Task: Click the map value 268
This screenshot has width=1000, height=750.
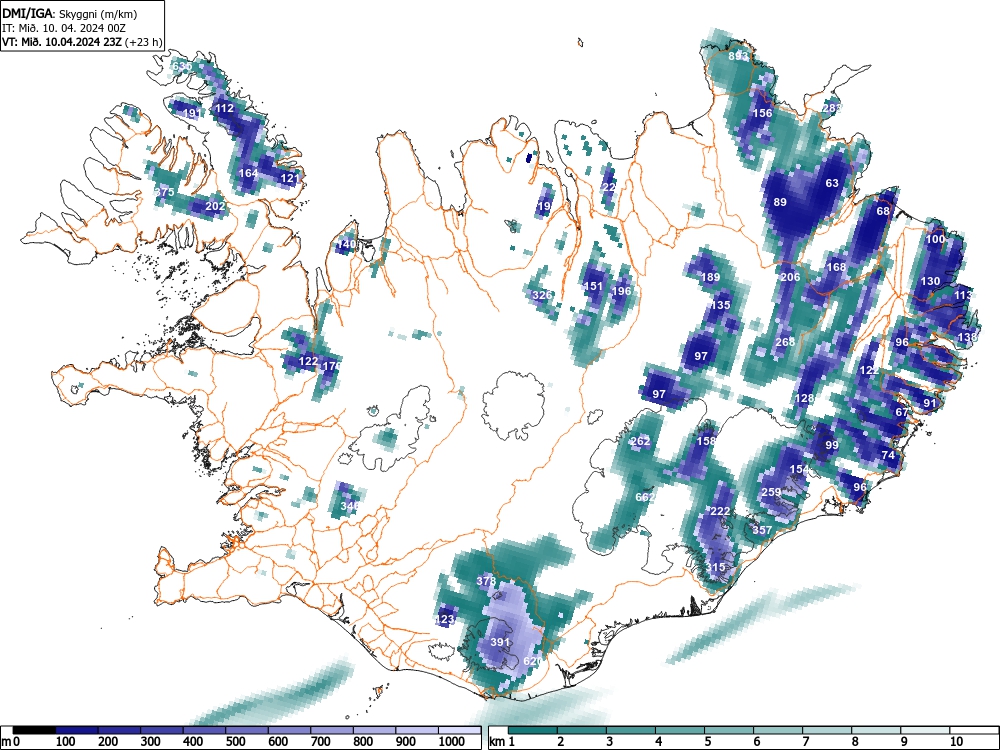Action: (x=785, y=342)
